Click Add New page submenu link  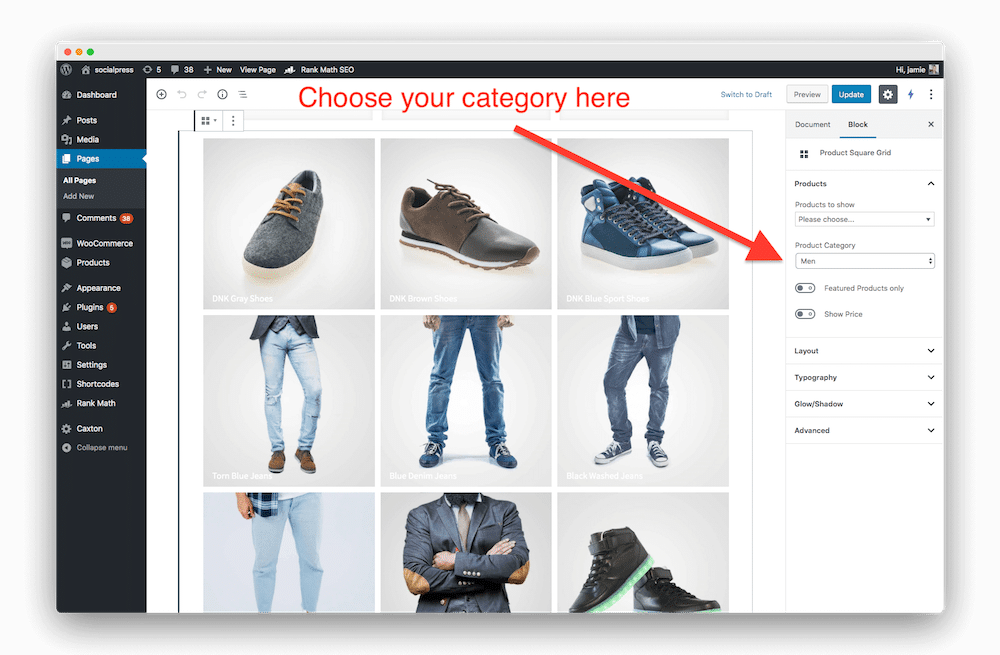pyautogui.click(x=78, y=196)
